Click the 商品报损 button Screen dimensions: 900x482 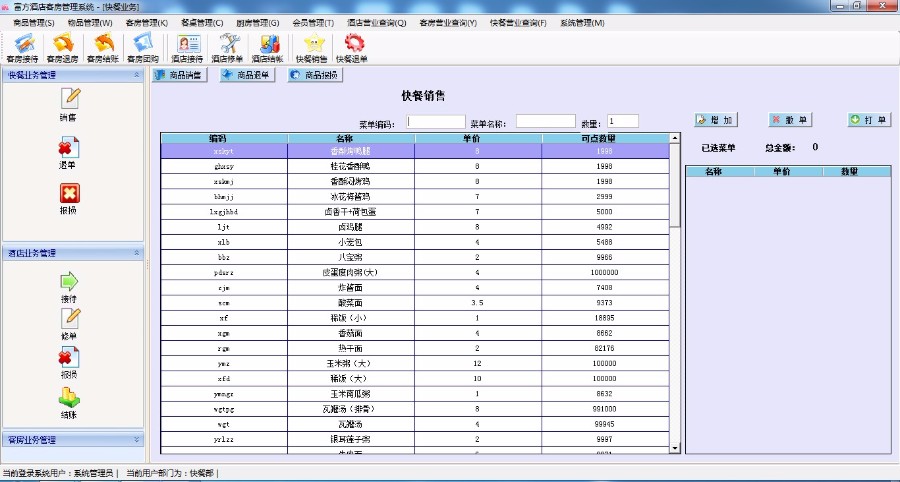coord(315,75)
